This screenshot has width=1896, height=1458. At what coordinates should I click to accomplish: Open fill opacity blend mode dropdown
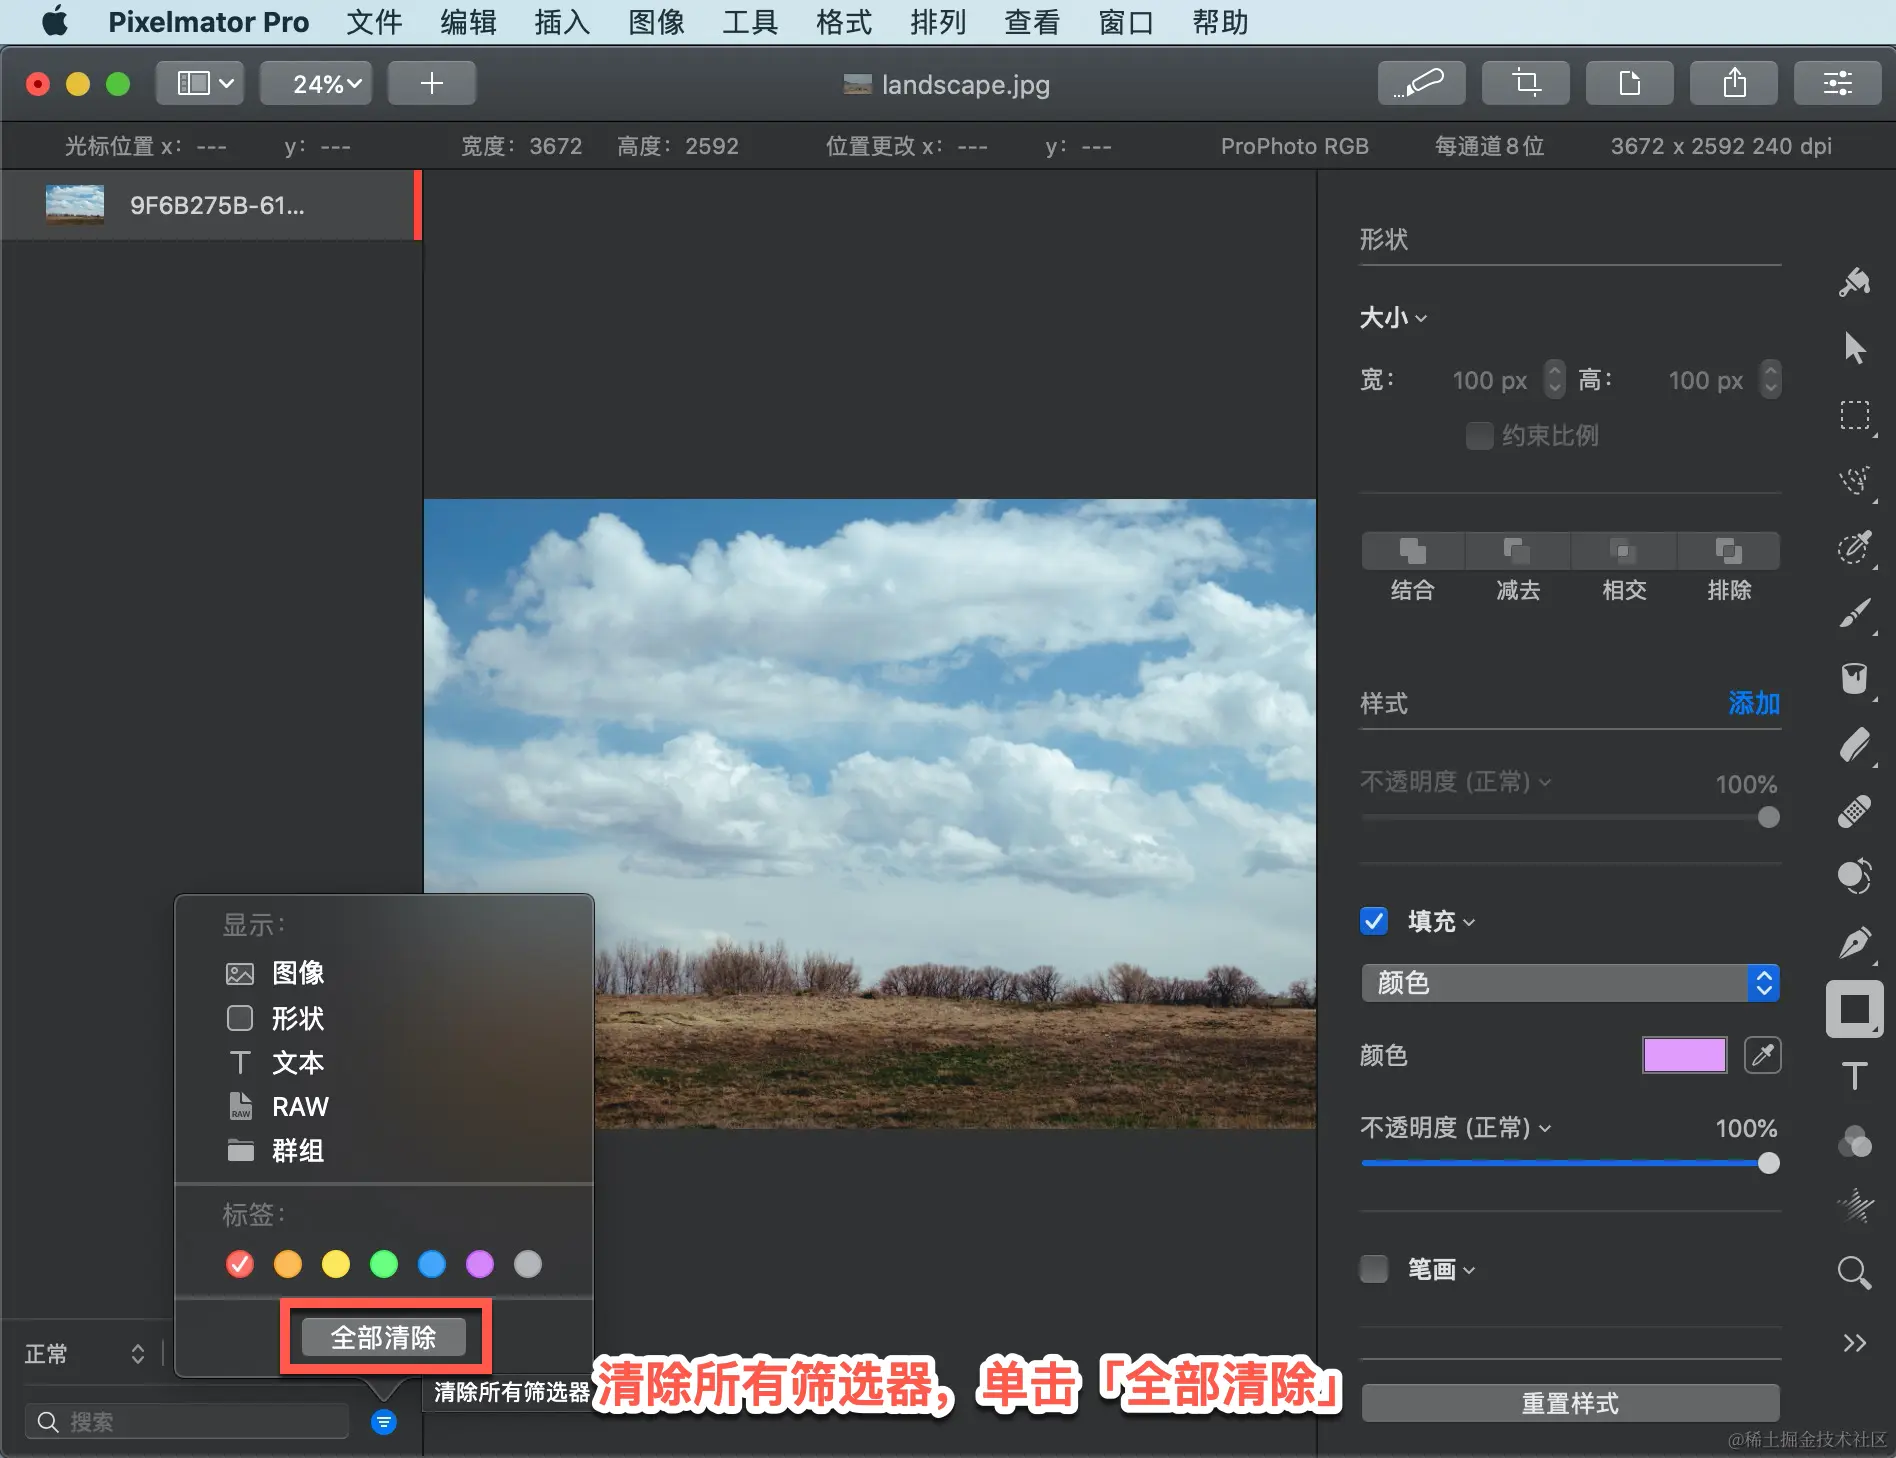[1456, 1128]
